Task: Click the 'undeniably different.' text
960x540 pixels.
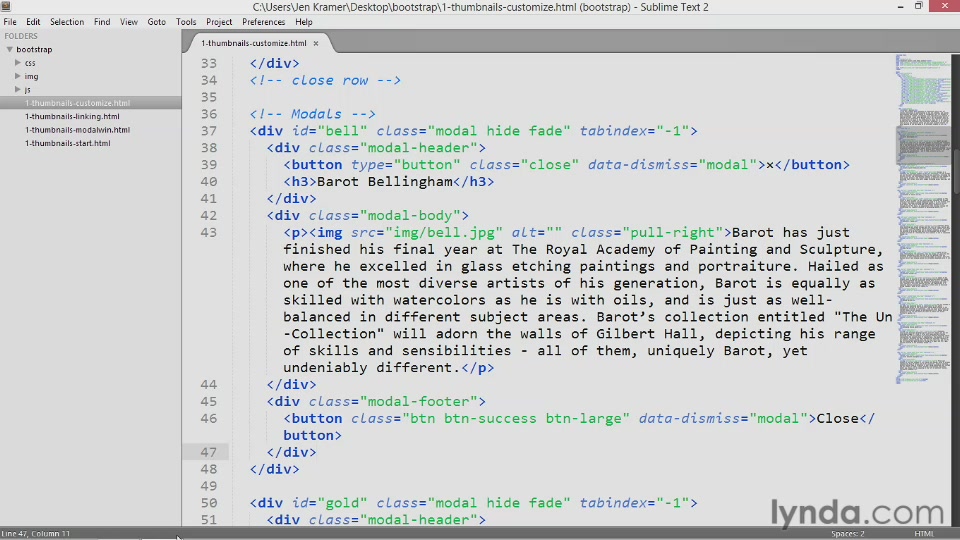Action: tap(372, 368)
